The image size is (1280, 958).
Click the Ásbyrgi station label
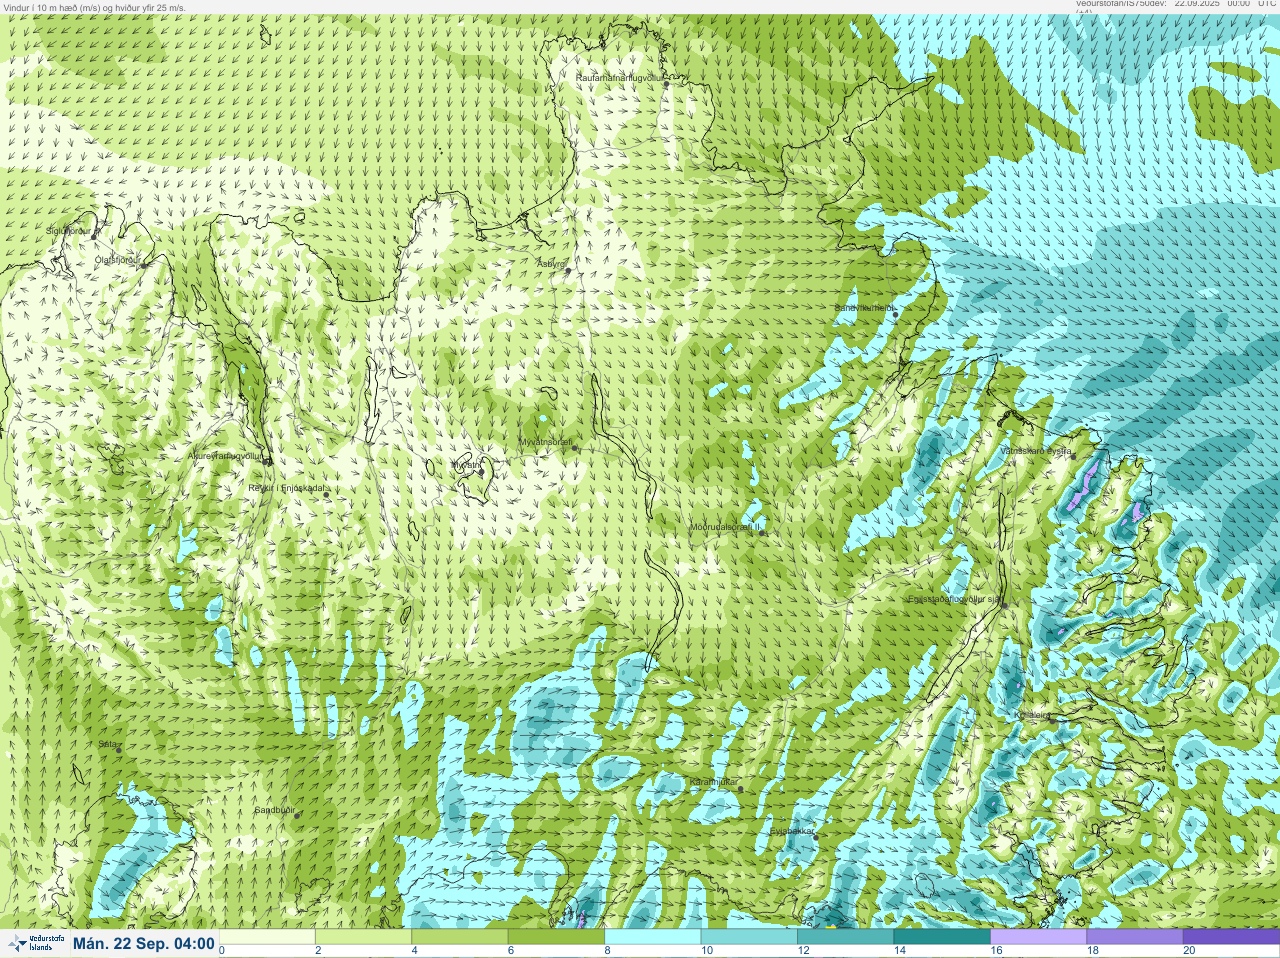tap(551, 264)
